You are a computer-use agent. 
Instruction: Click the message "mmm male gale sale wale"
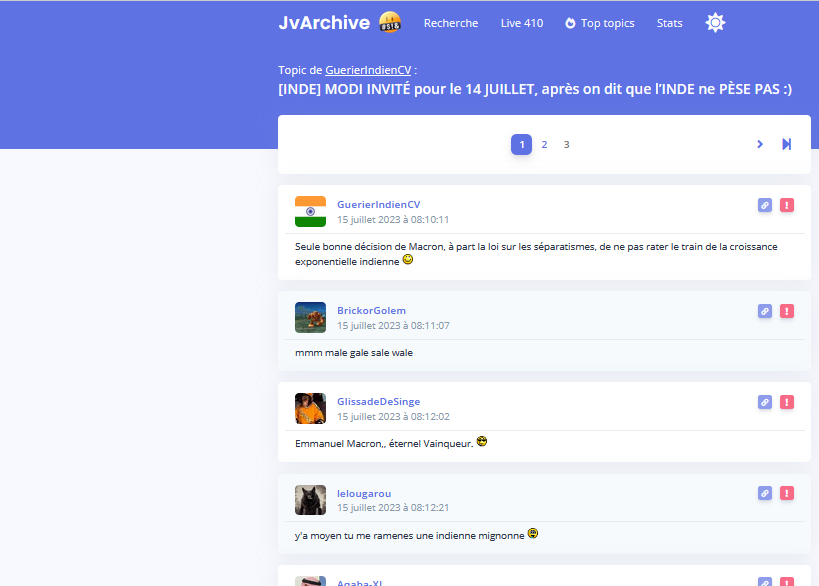click(354, 353)
